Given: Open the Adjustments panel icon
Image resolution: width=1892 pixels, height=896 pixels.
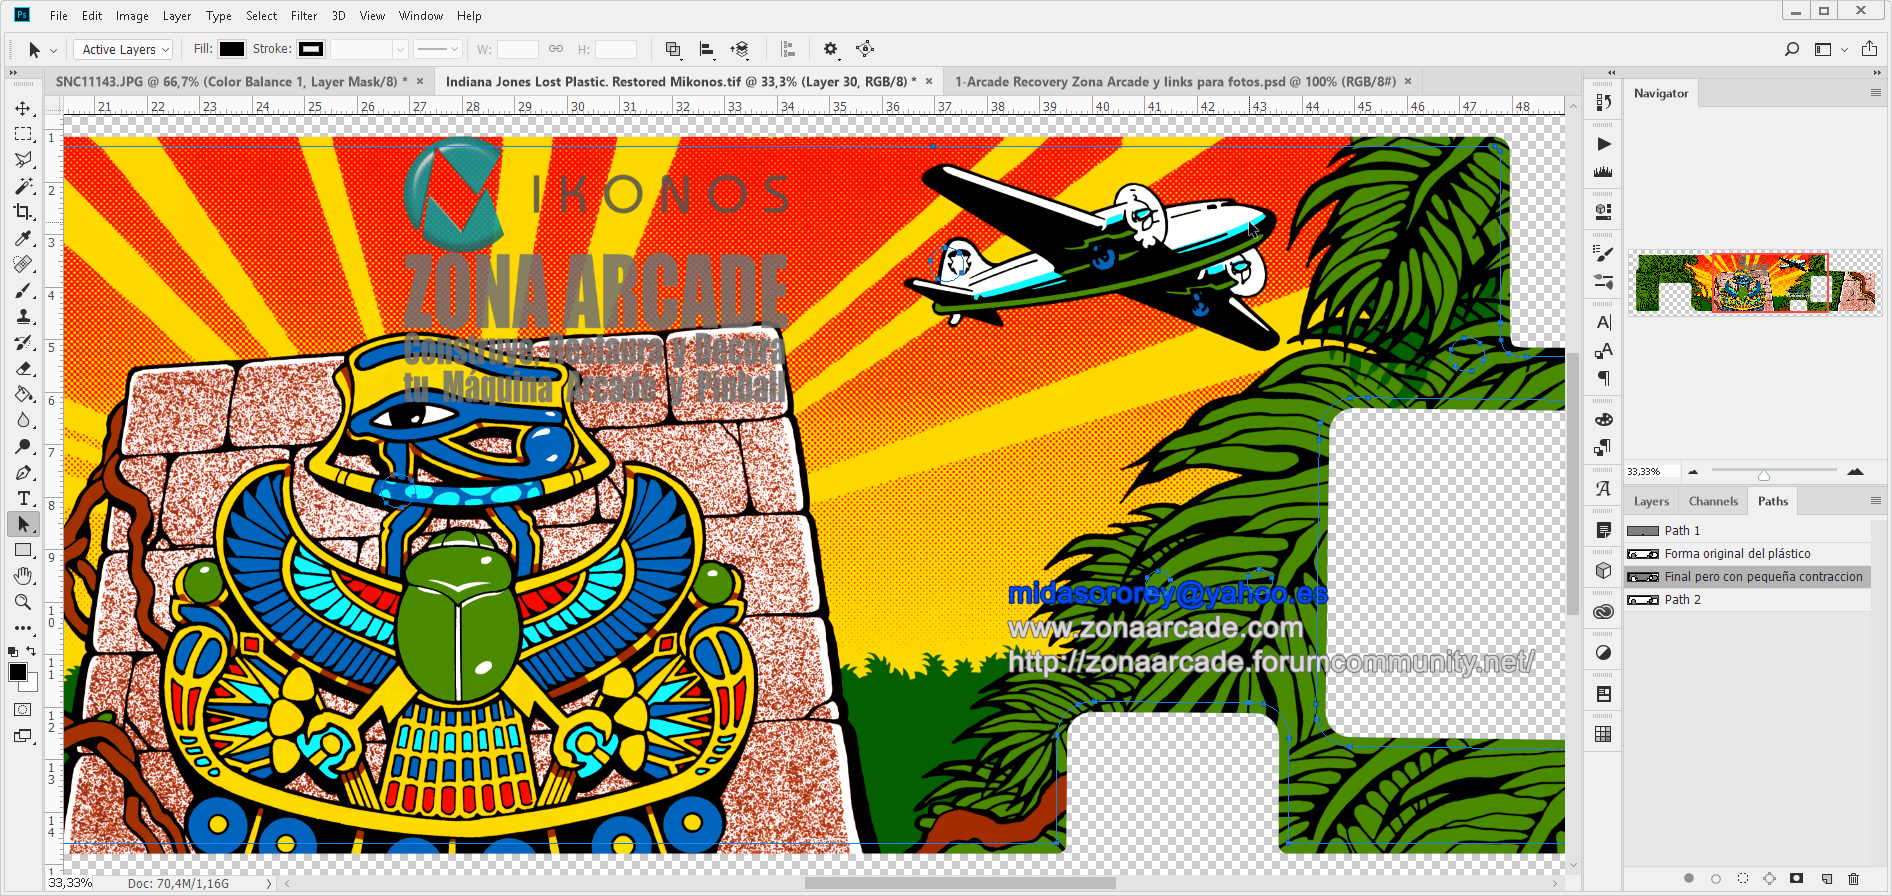Looking at the screenshot, I should (1603, 653).
